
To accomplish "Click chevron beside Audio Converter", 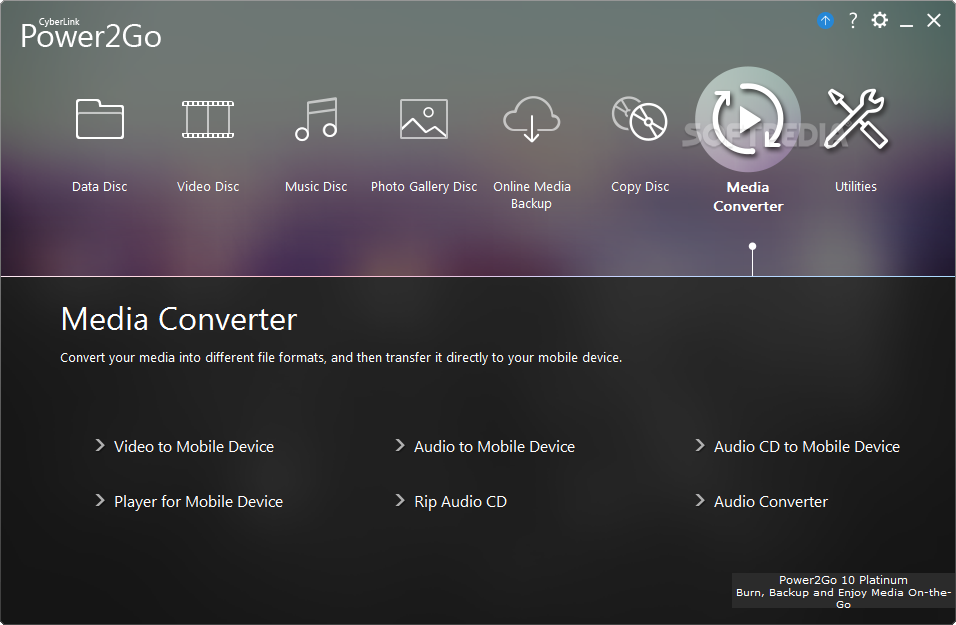I will pos(700,501).
